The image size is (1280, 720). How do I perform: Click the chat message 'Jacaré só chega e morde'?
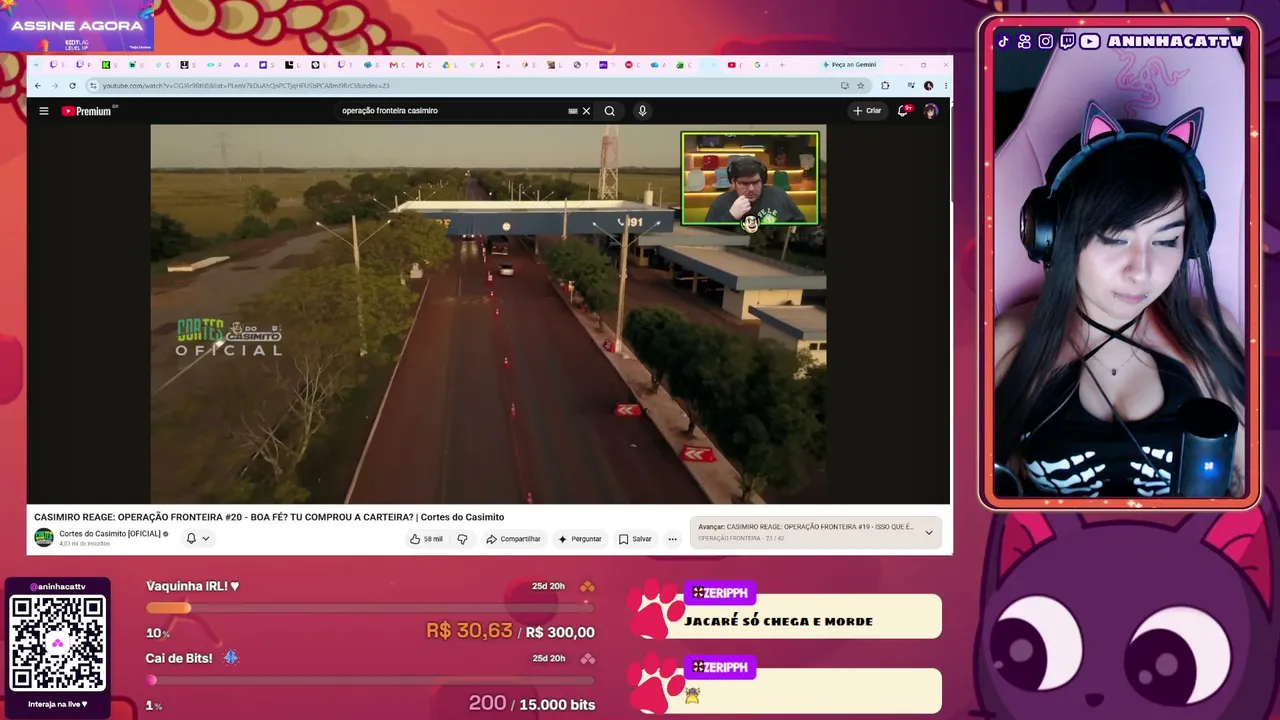click(x=779, y=621)
